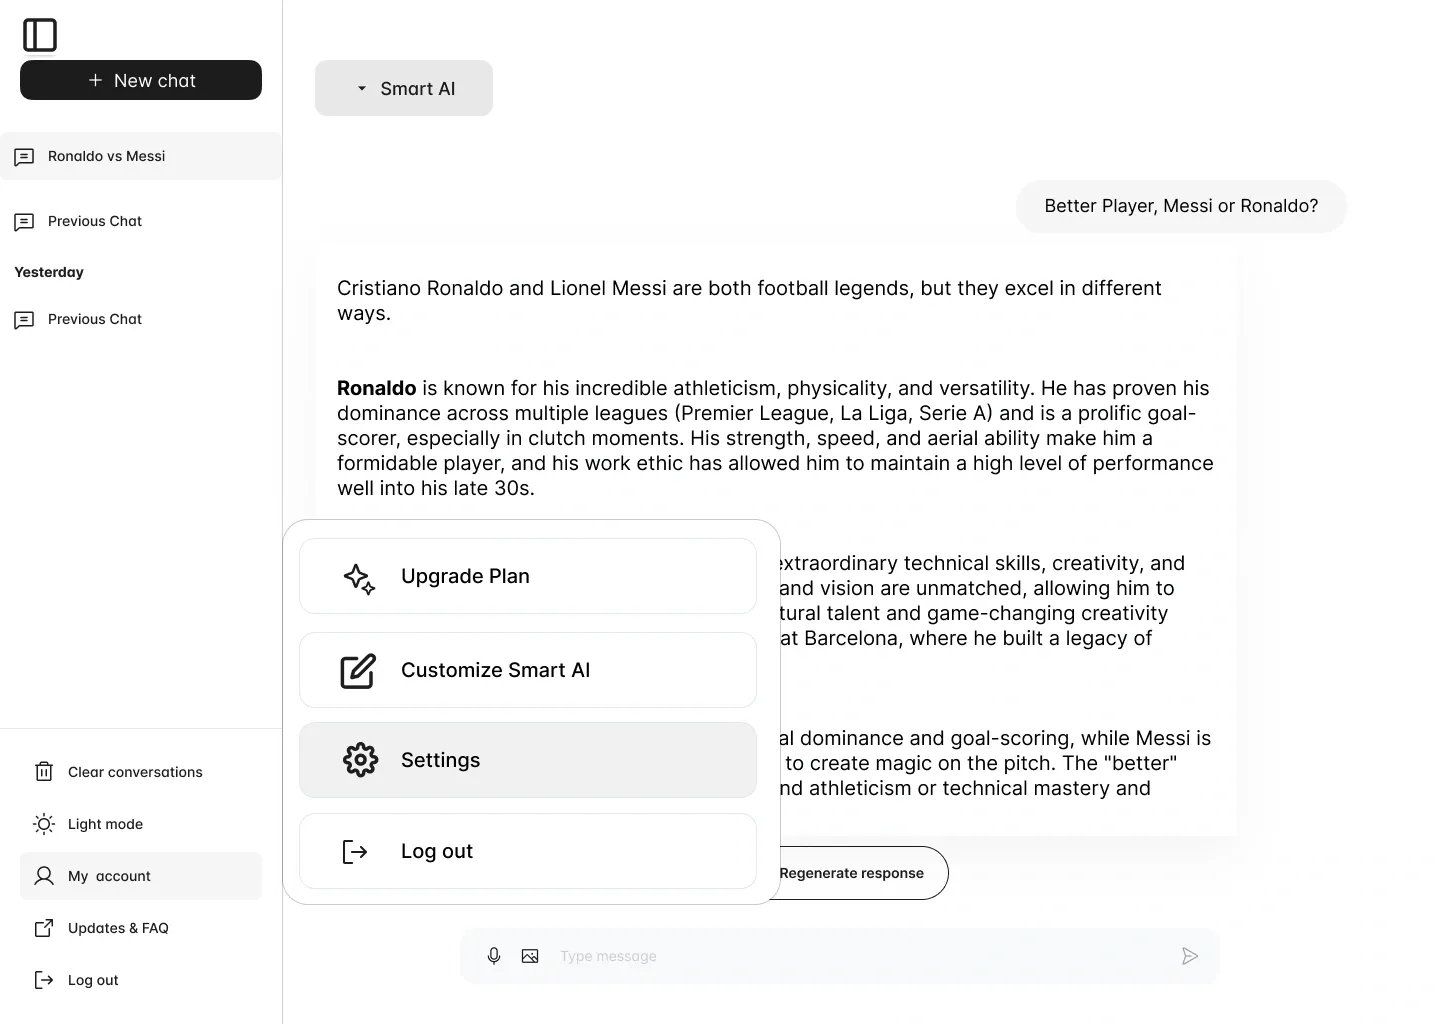
Task: Open the Smart AI model dropdown
Action: [x=404, y=88]
